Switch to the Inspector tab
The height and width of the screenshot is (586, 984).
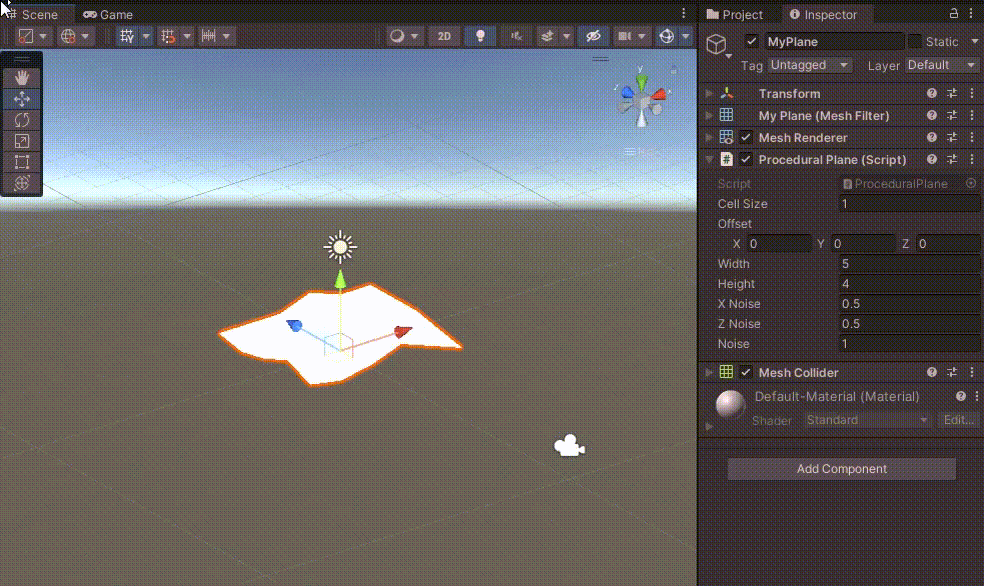coord(823,14)
